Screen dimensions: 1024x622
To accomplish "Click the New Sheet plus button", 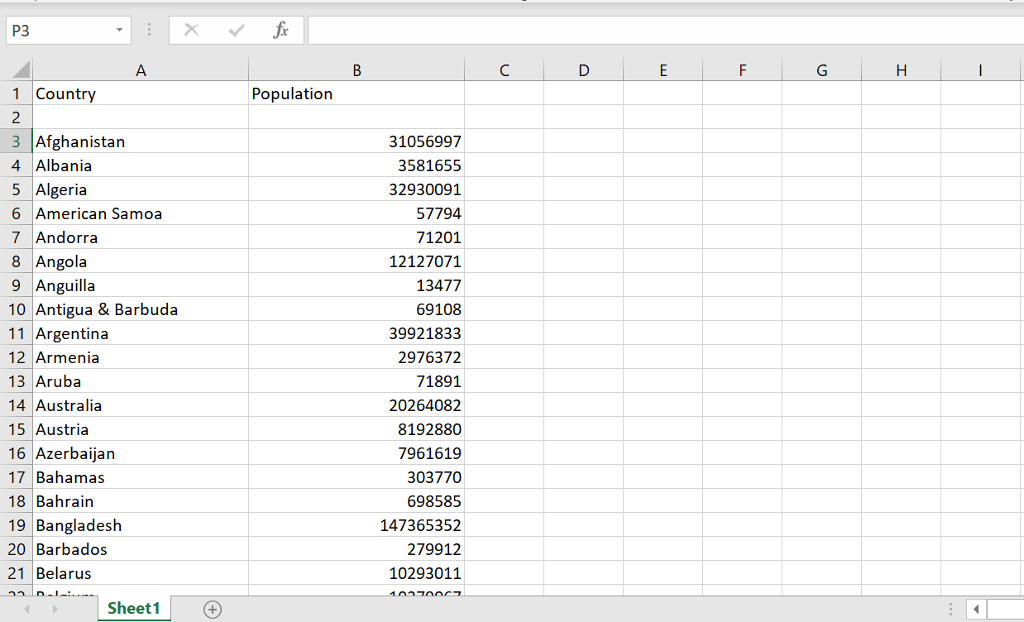I will click(211, 608).
